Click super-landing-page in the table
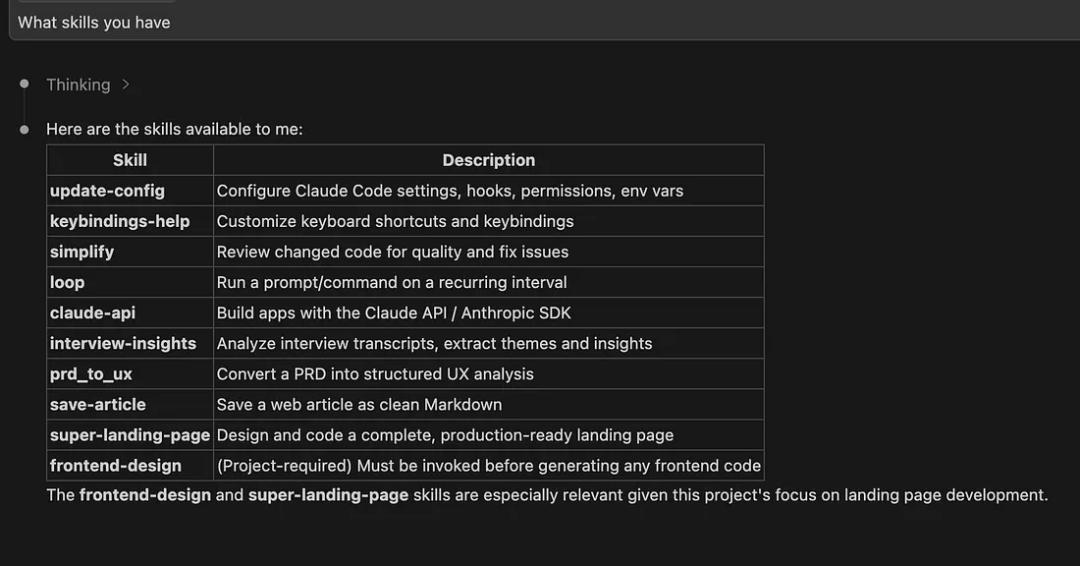Image resolution: width=1080 pixels, height=566 pixels. pyautogui.click(x=130, y=435)
